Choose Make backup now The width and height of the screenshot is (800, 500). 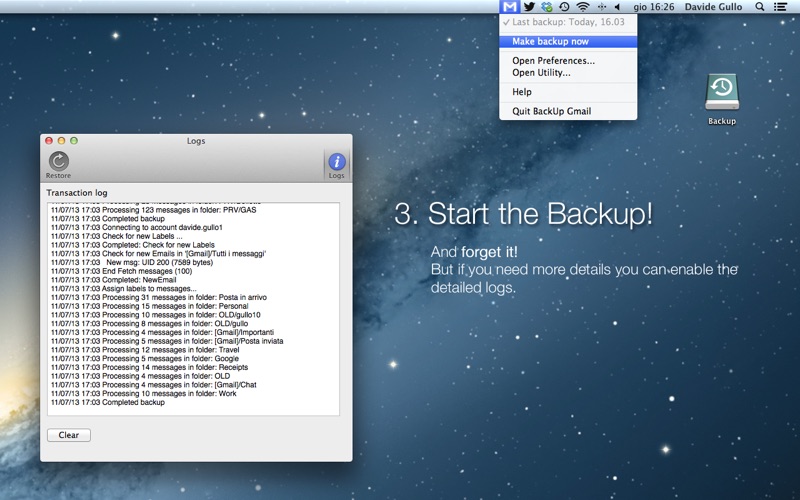(550, 42)
